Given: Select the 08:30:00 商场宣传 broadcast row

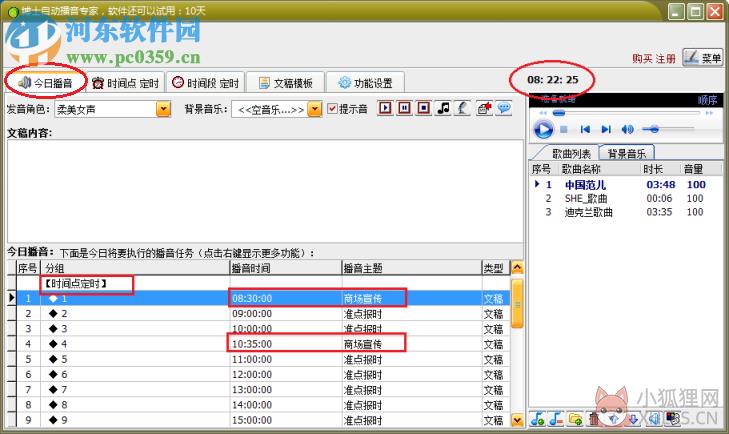Looking at the screenshot, I should 263,298.
